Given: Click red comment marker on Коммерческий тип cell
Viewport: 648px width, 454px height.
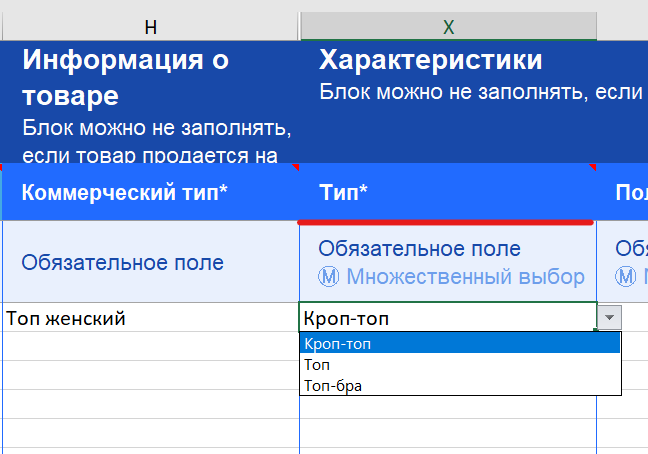Looking at the screenshot, I should pyautogui.click(x=293, y=166).
